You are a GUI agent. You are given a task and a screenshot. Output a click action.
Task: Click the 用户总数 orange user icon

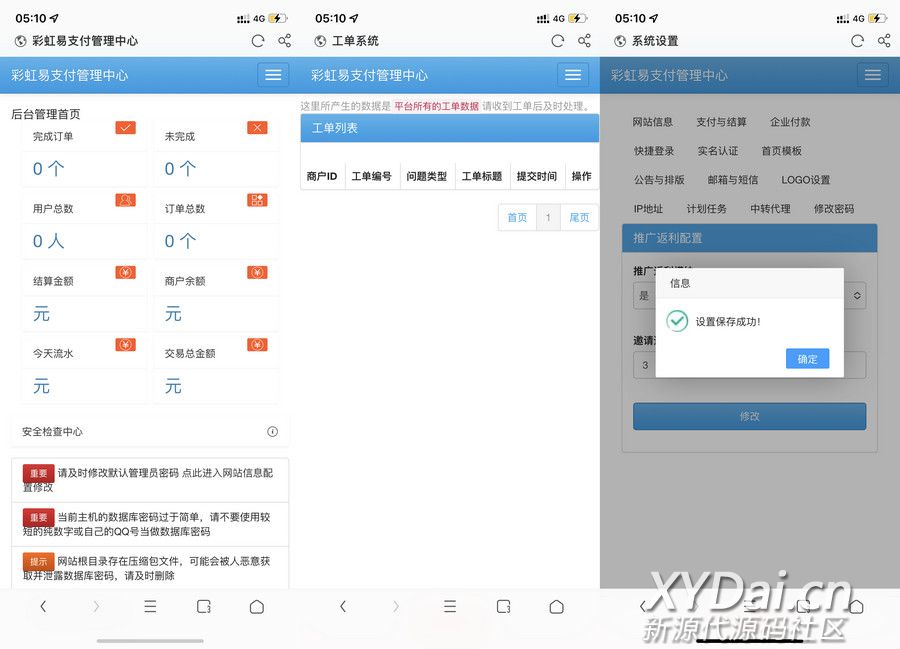[x=125, y=200]
